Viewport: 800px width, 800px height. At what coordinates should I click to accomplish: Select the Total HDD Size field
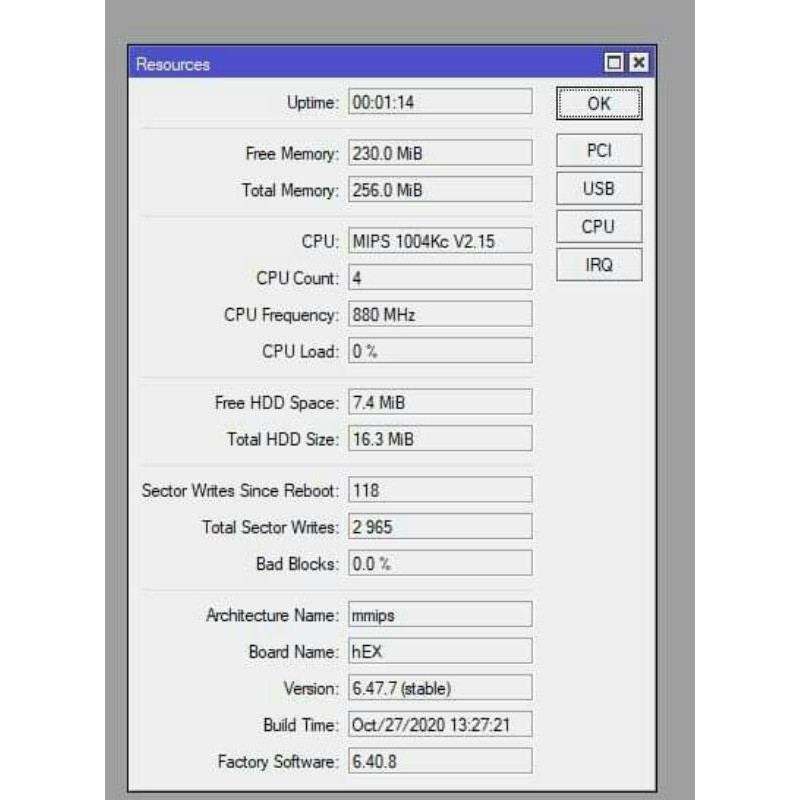click(438, 438)
